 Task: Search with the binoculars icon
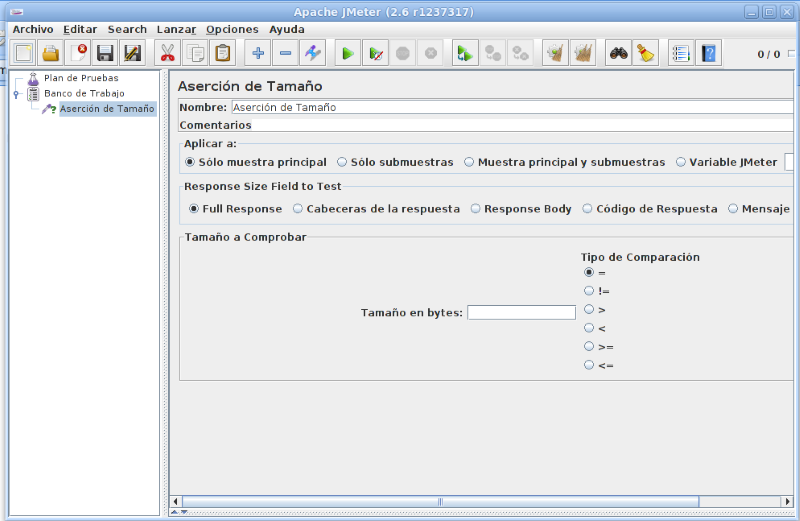coord(618,53)
